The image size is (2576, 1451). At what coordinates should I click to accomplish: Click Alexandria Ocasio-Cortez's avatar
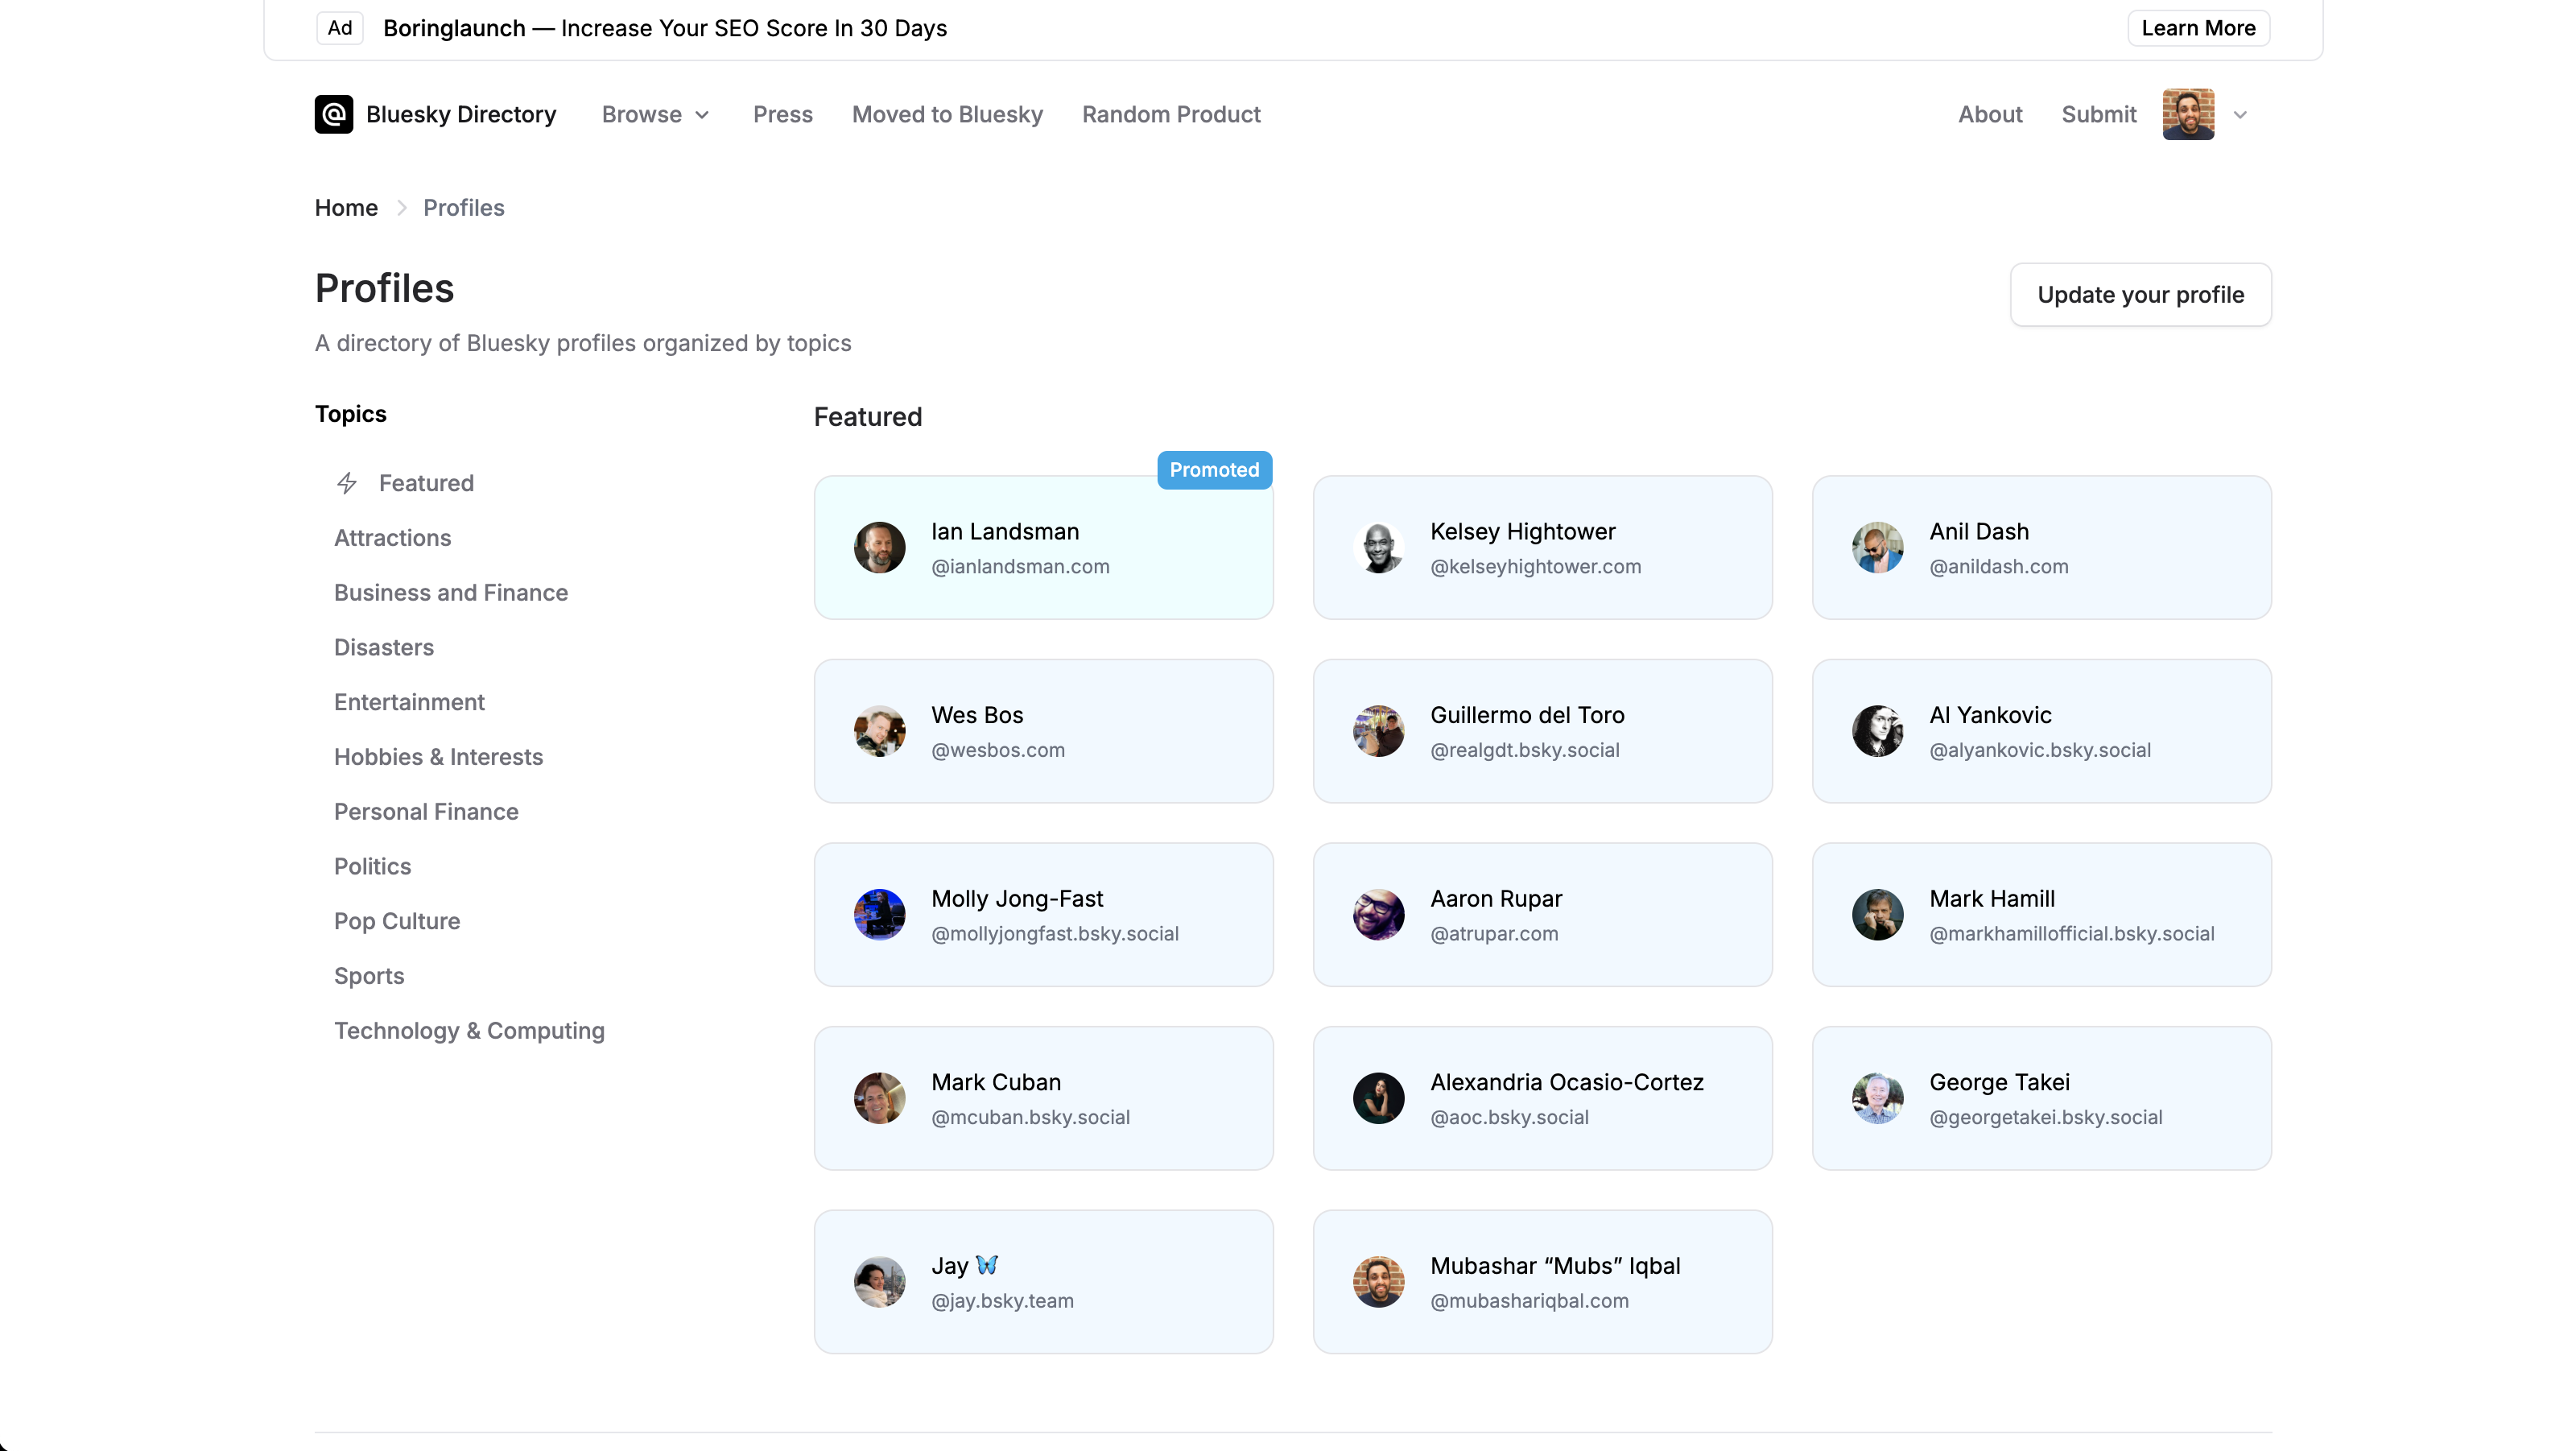[x=1379, y=1098]
